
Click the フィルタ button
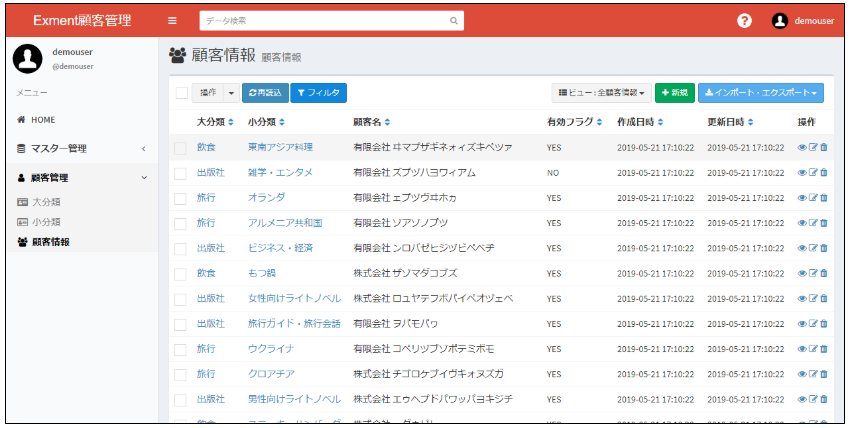(318, 93)
